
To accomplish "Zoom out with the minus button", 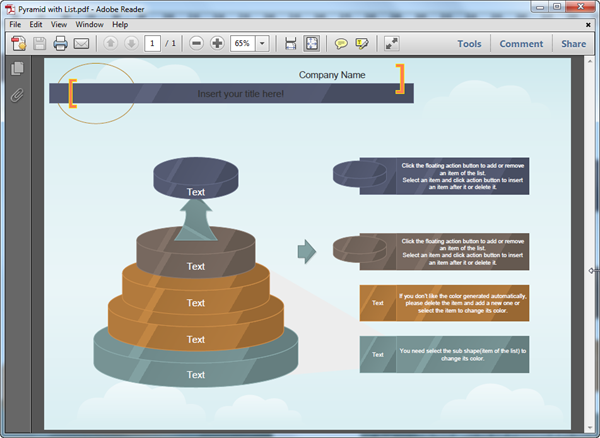I will 196,44.
